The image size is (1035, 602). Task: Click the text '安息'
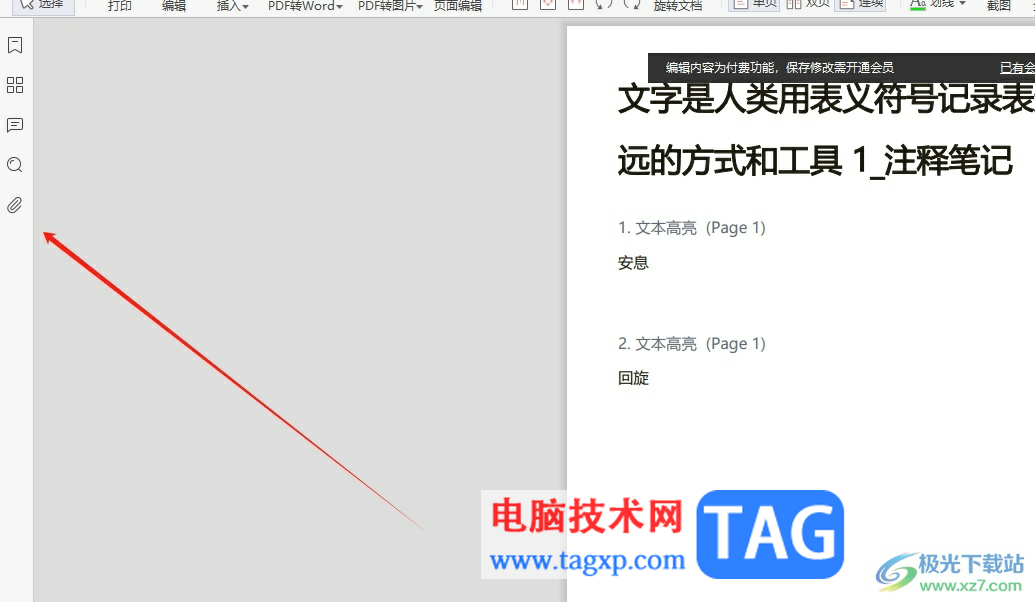(634, 263)
